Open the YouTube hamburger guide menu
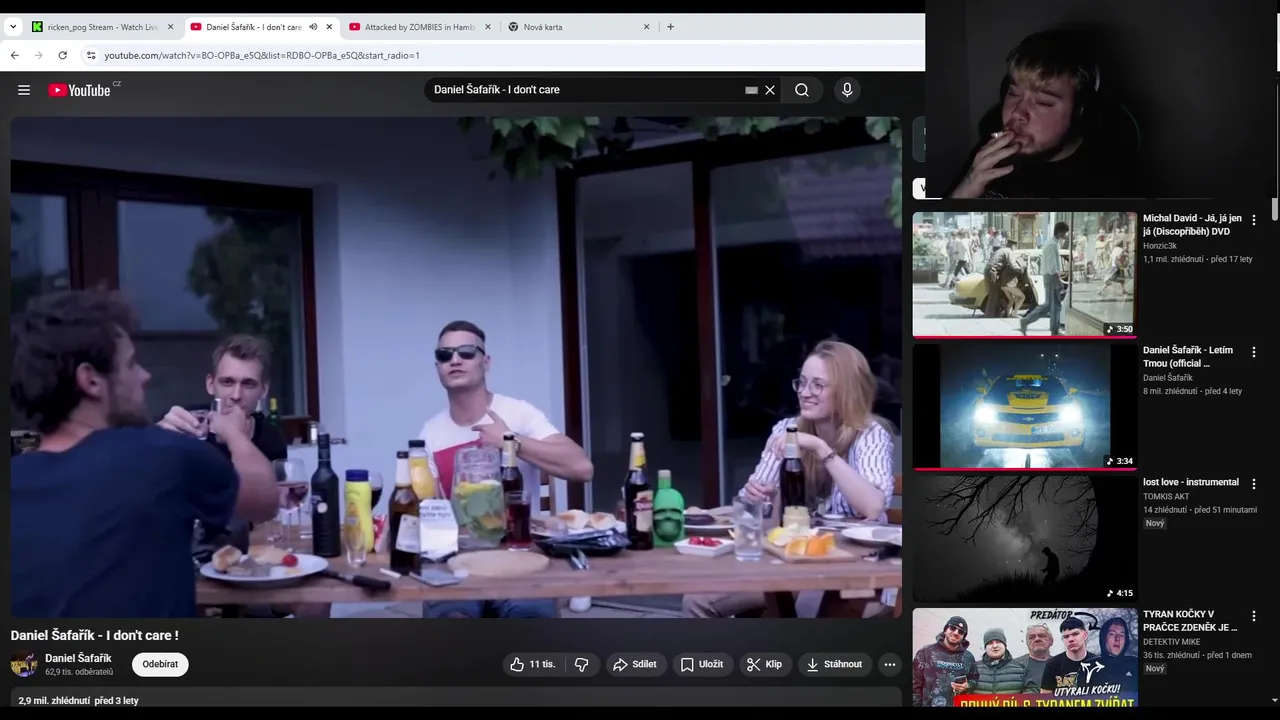 click(24, 90)
